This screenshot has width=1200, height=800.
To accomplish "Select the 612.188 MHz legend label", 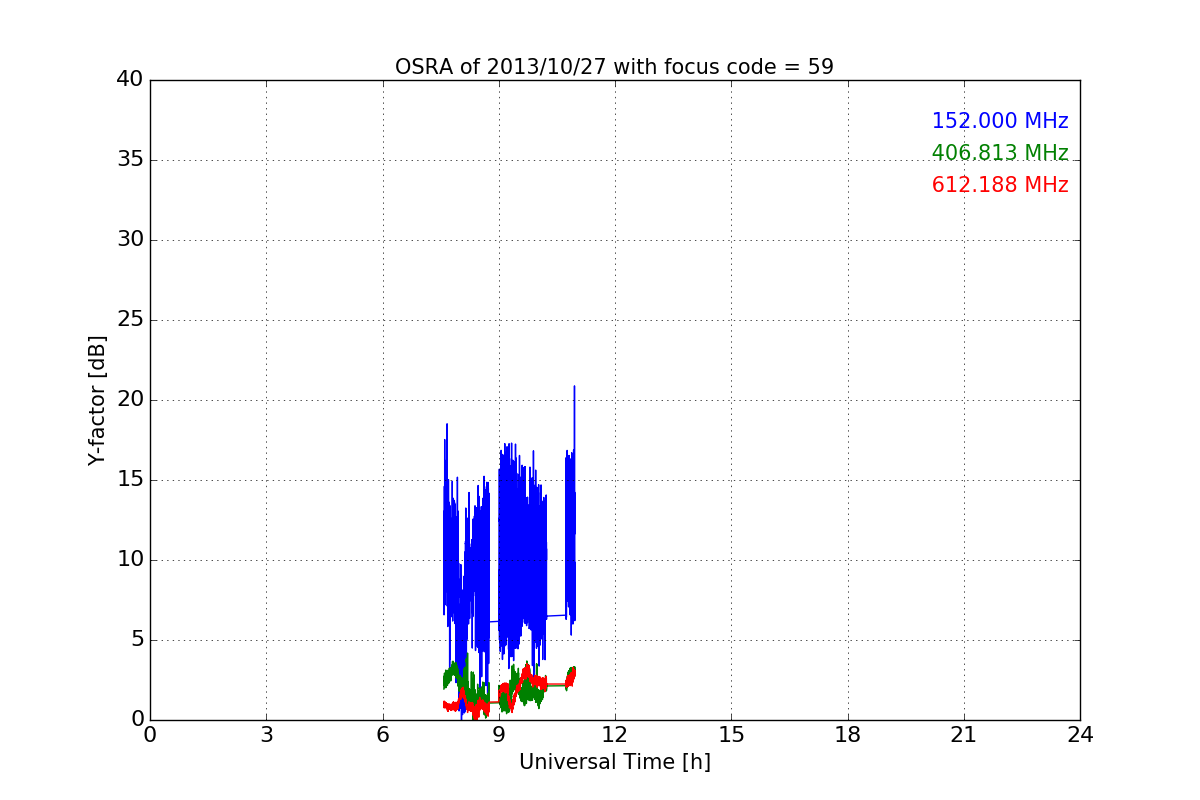I will [x=1000, y=185].
